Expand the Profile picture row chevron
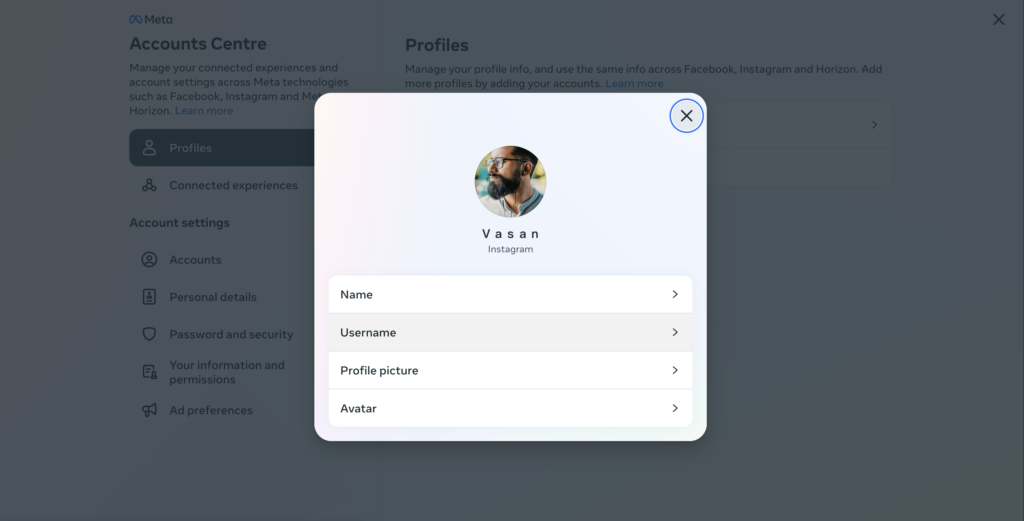Screen dimensions: 1024x521 pyautogui.click(x=675, y=370)
